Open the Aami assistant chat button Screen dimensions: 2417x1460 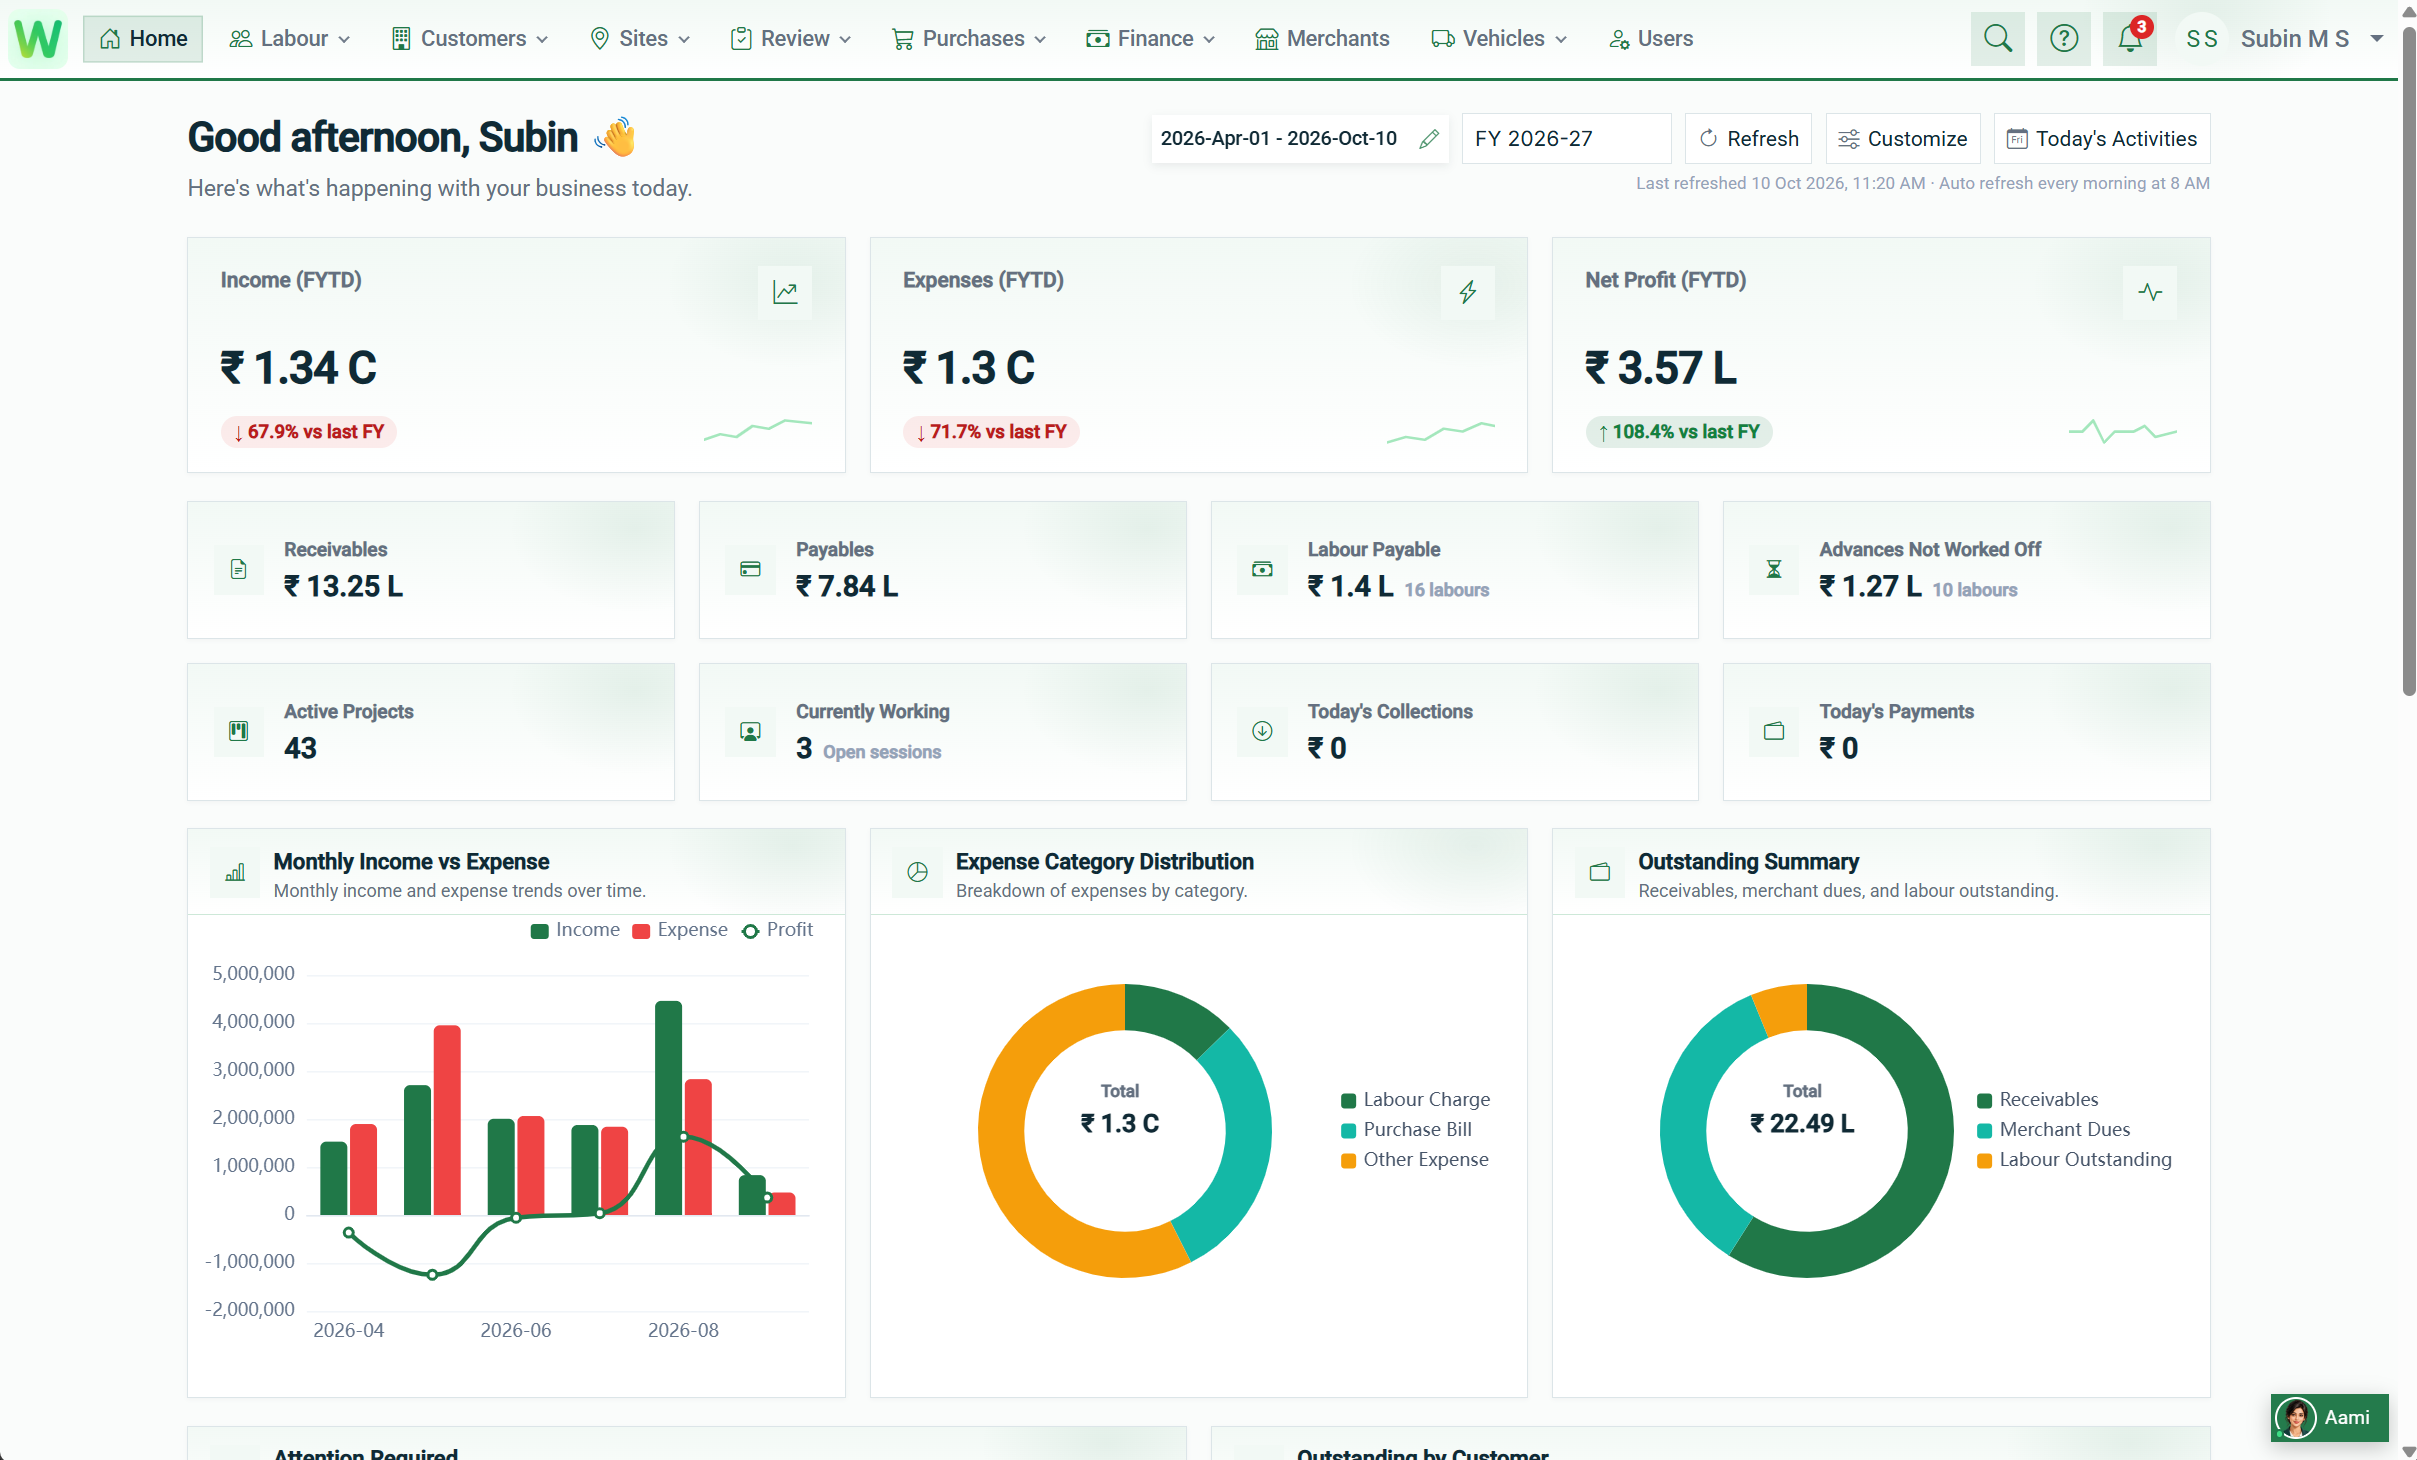pyautogui.click(x=2329, y=1418)
